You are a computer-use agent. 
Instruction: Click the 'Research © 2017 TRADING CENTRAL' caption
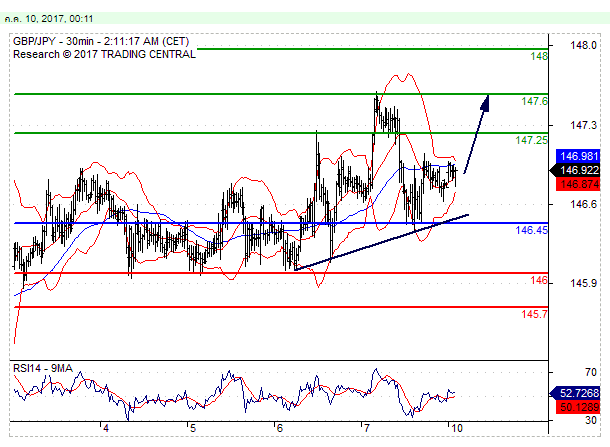(104, 54)
